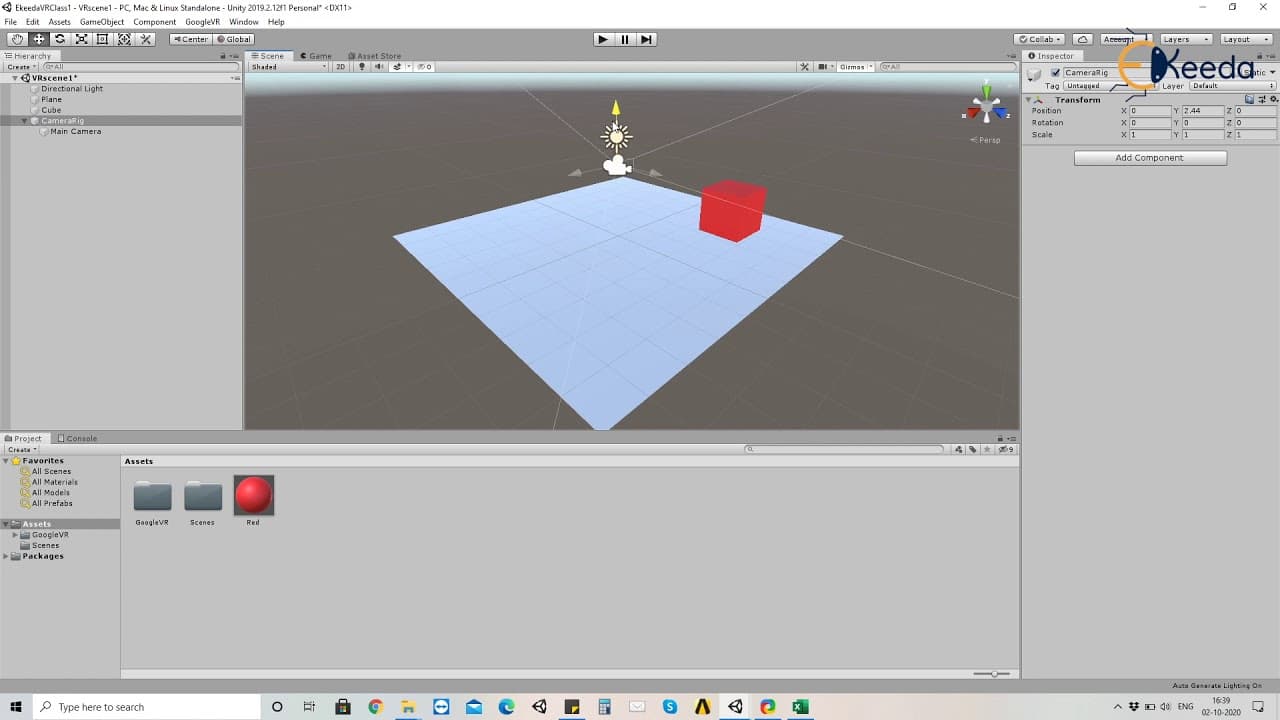Open Google Chrome from the taskbar

coord(375,707)
